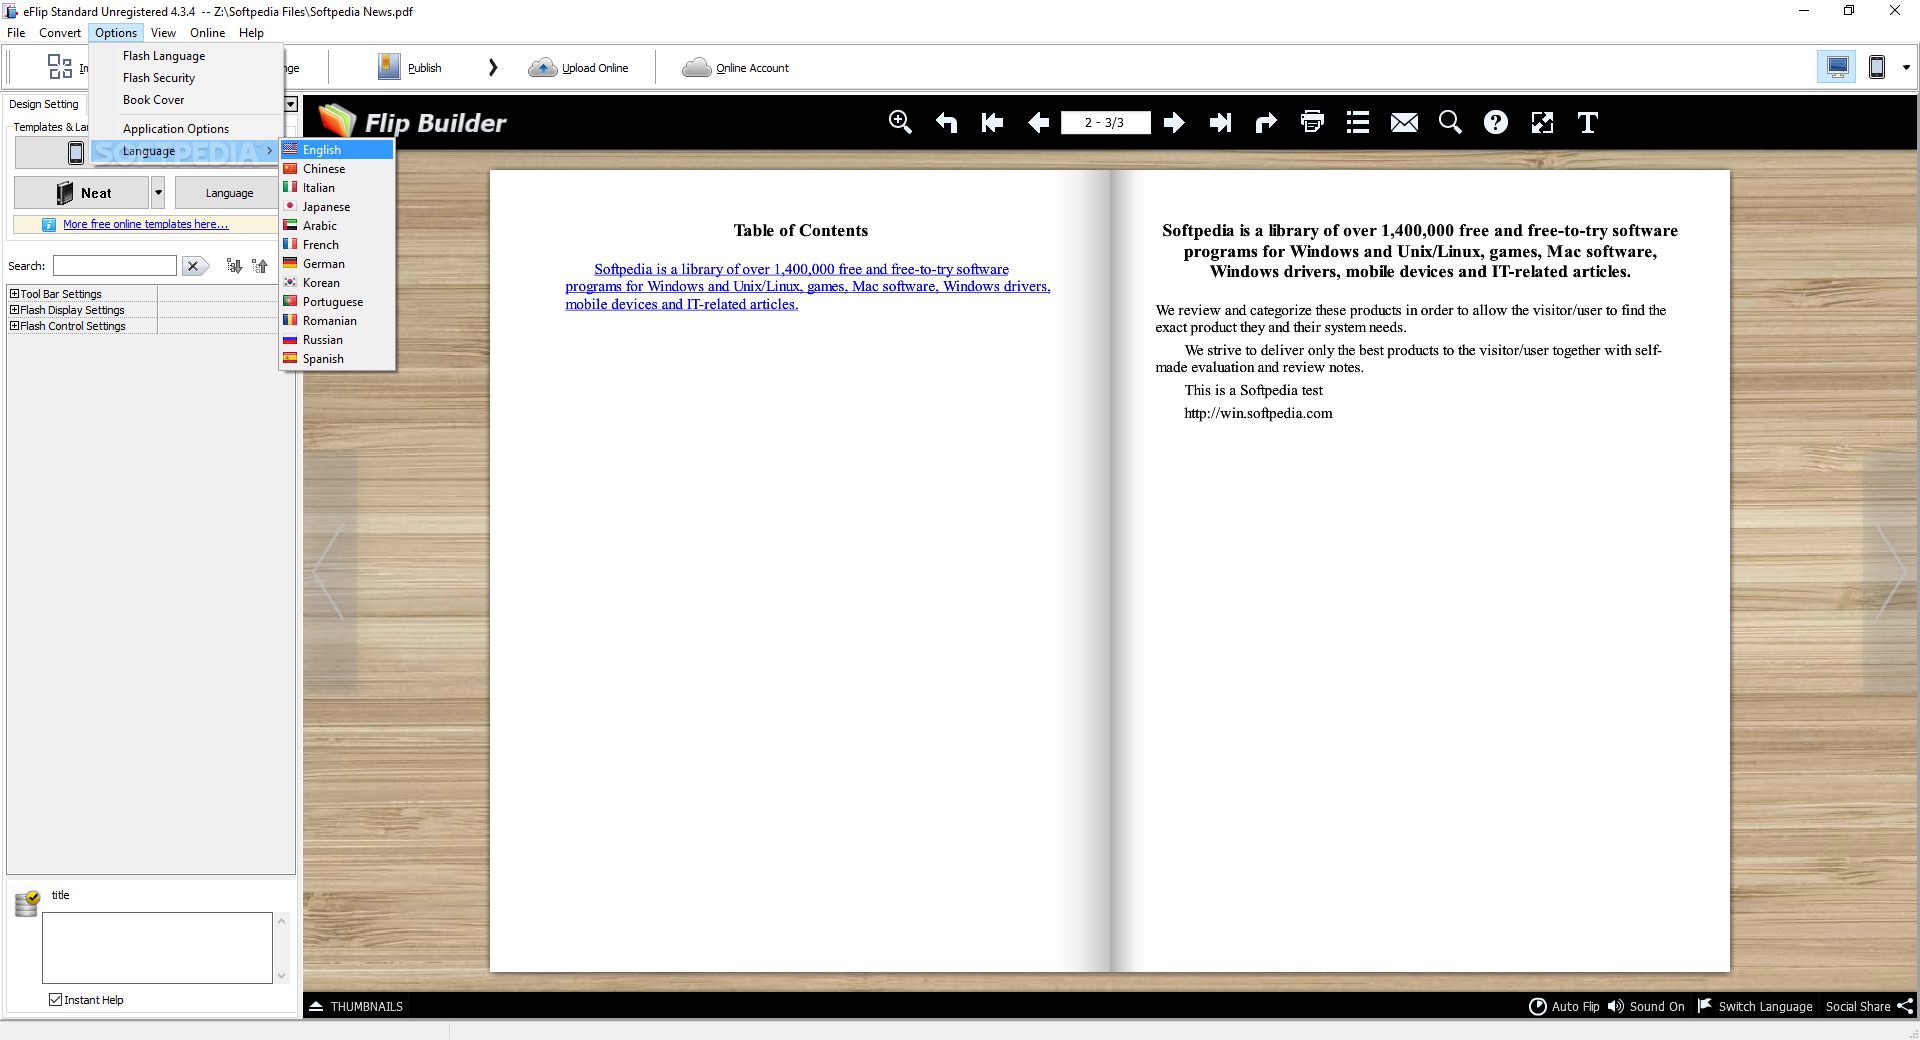Image resolution: width=1920 pixels, height=1040 pixels.
Task: Open preview mode dropdown arrow
Action: [1906, 68]
